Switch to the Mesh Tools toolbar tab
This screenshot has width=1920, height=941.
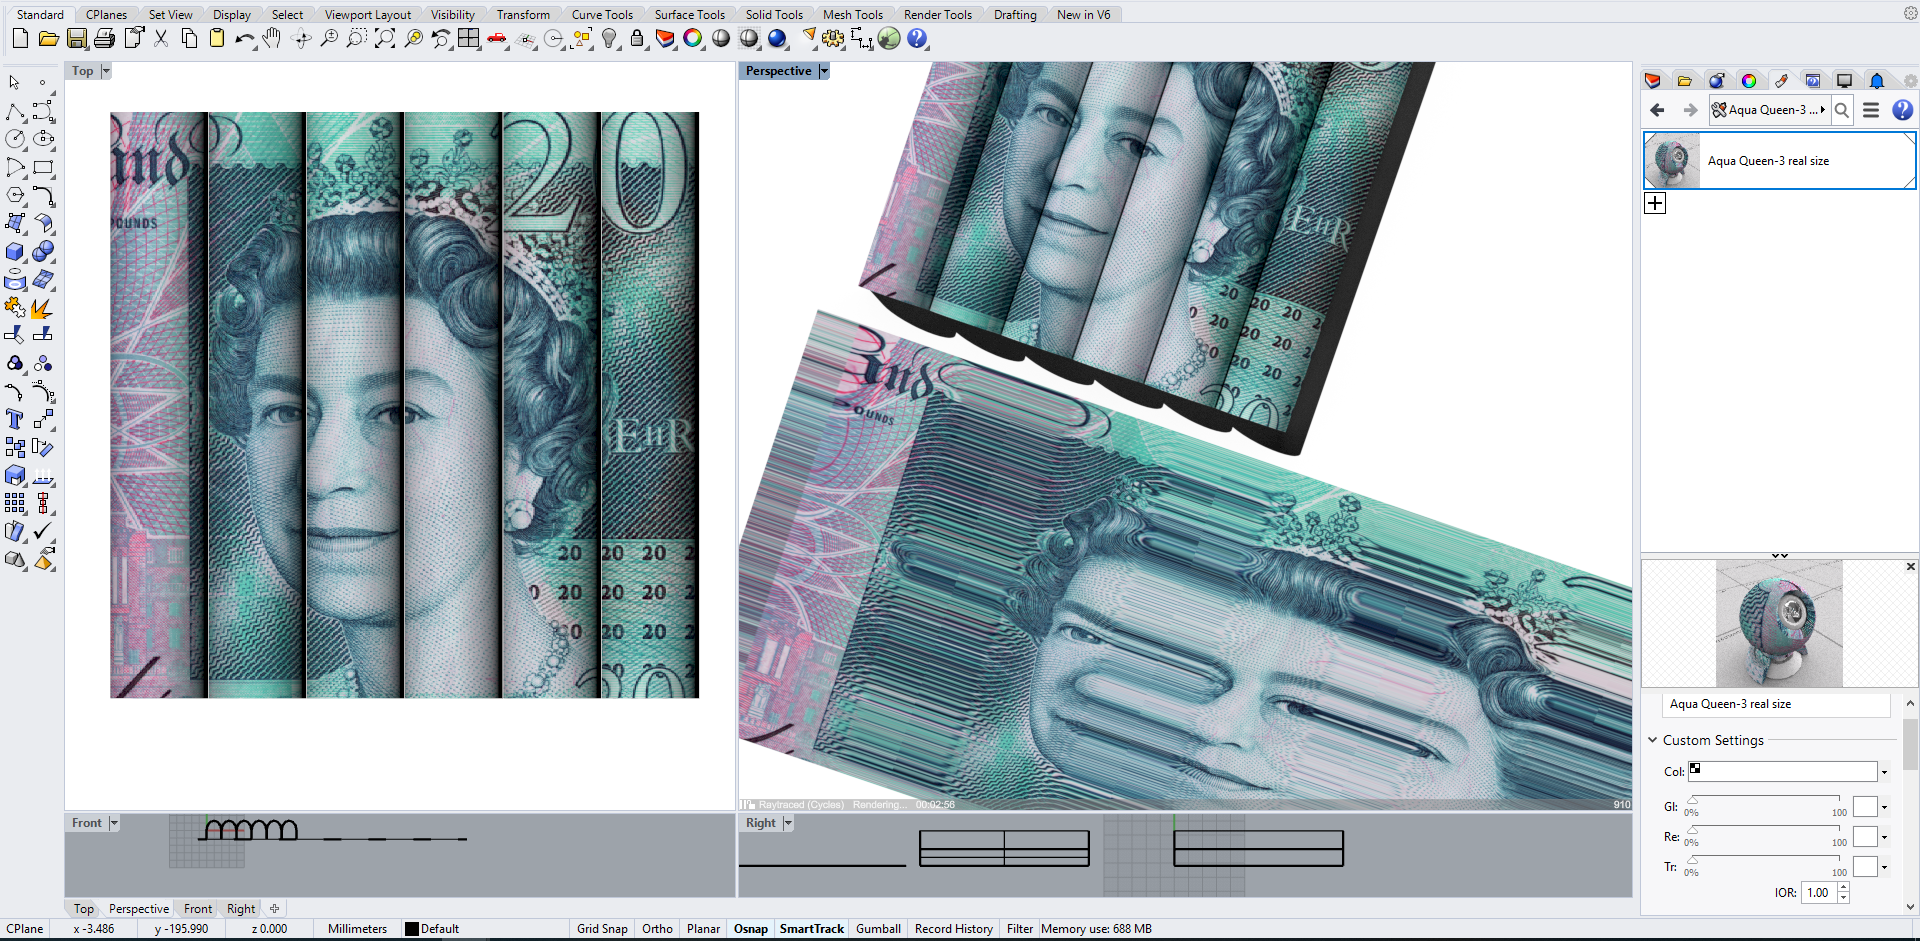coord(853,15)
